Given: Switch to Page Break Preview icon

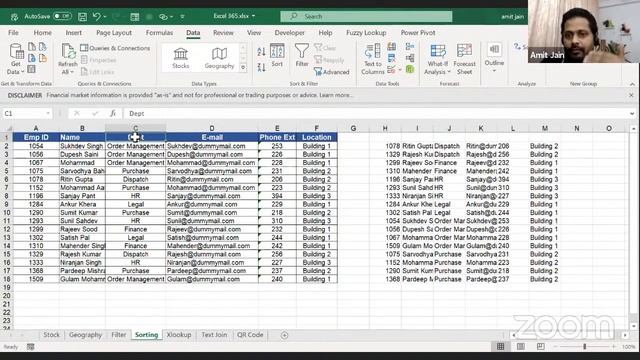Looking at the screenshot, I should [x=540, y=347].
